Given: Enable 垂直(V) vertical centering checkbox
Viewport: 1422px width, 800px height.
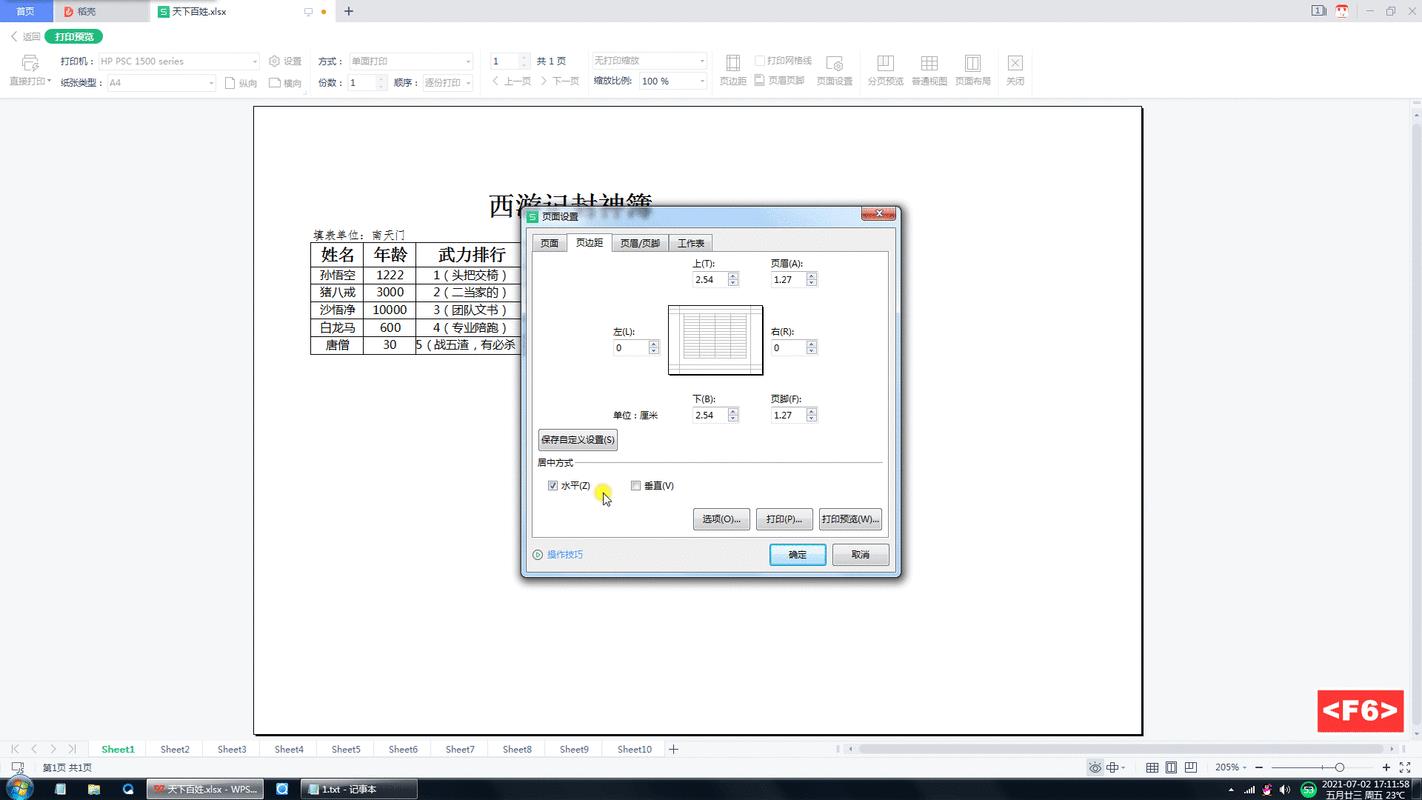Looking at the screenshot, I should 636,486.
